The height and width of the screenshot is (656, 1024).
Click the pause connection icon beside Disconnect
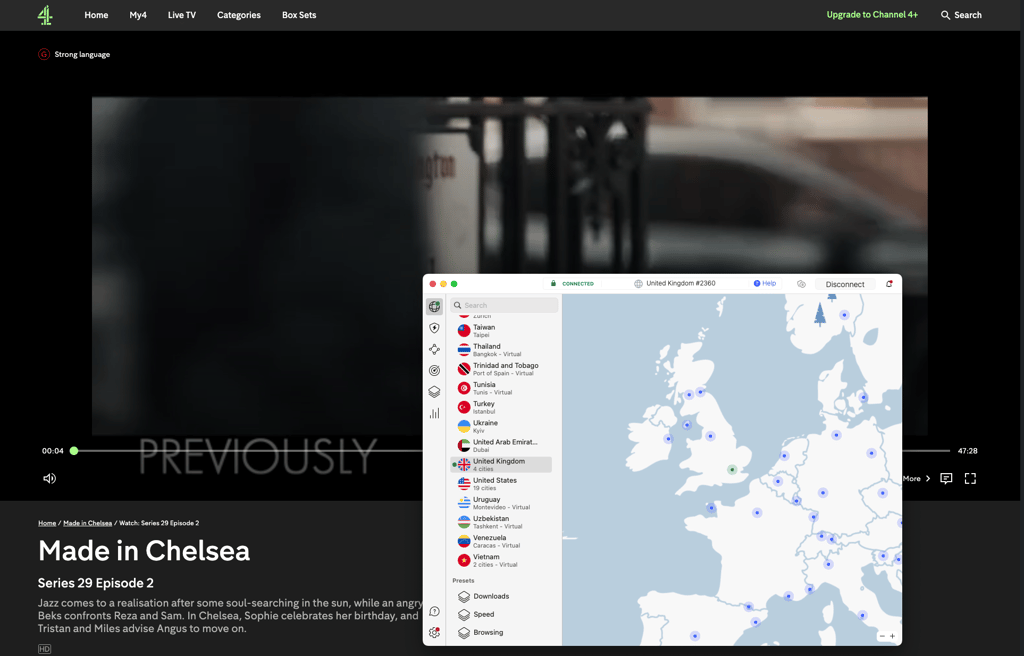tap(801, 284)
